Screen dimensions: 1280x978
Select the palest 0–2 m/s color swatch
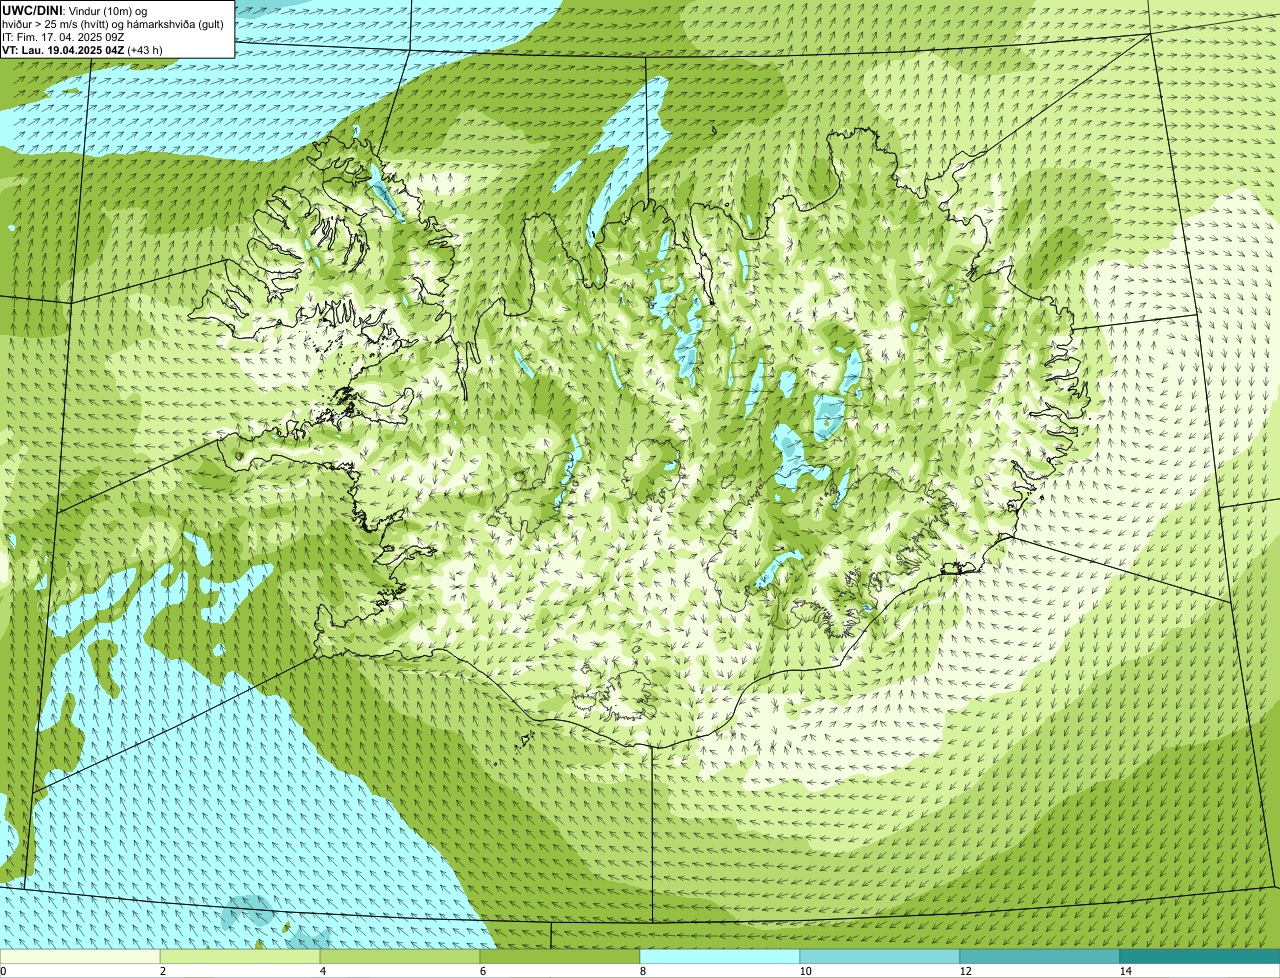(80, 956)
